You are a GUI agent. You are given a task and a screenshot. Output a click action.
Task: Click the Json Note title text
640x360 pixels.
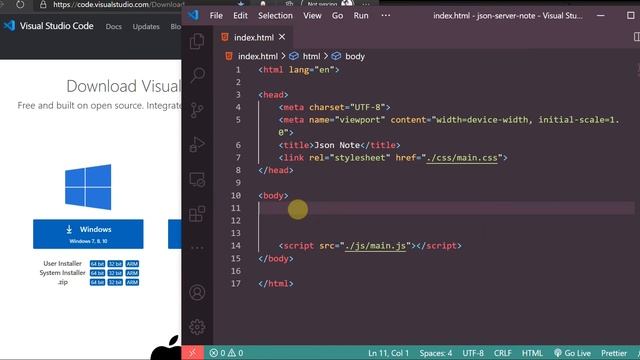pos(337,145)
